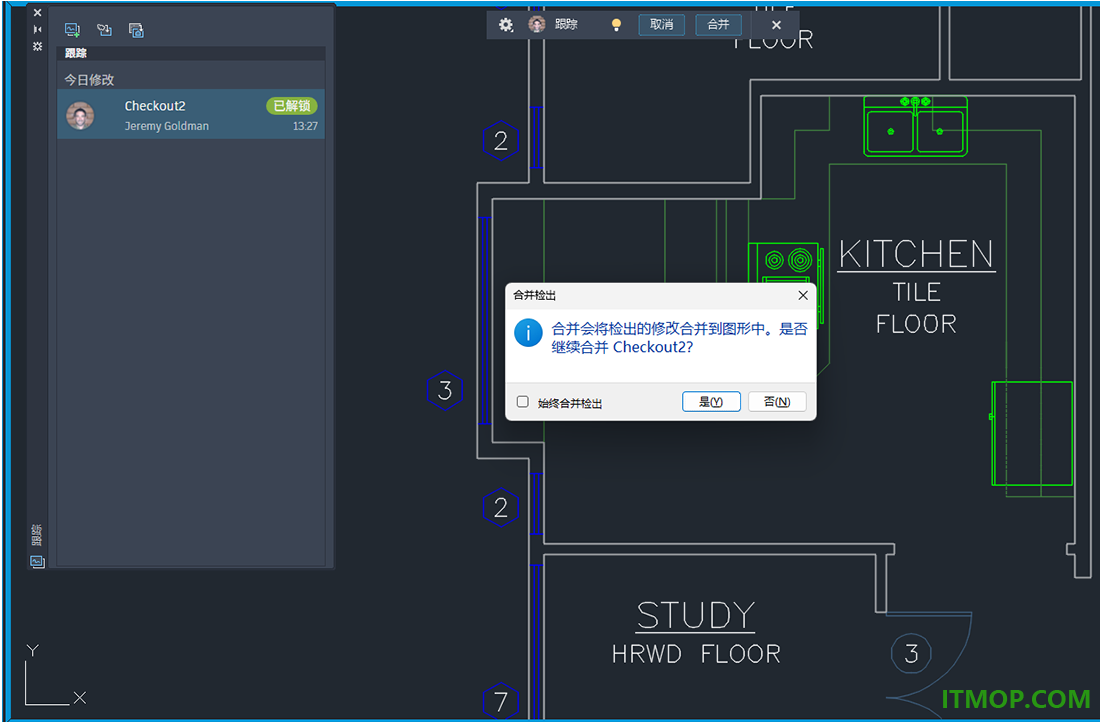This screenshot has width=1100, height=722.
Task: Click the UCS XY axis icon
Action: pyautogui.click(x=55, y=674)
